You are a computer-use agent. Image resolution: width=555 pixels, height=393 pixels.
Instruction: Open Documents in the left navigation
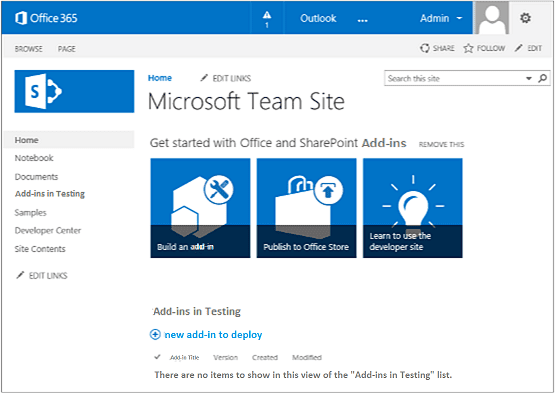coord(36,177)
